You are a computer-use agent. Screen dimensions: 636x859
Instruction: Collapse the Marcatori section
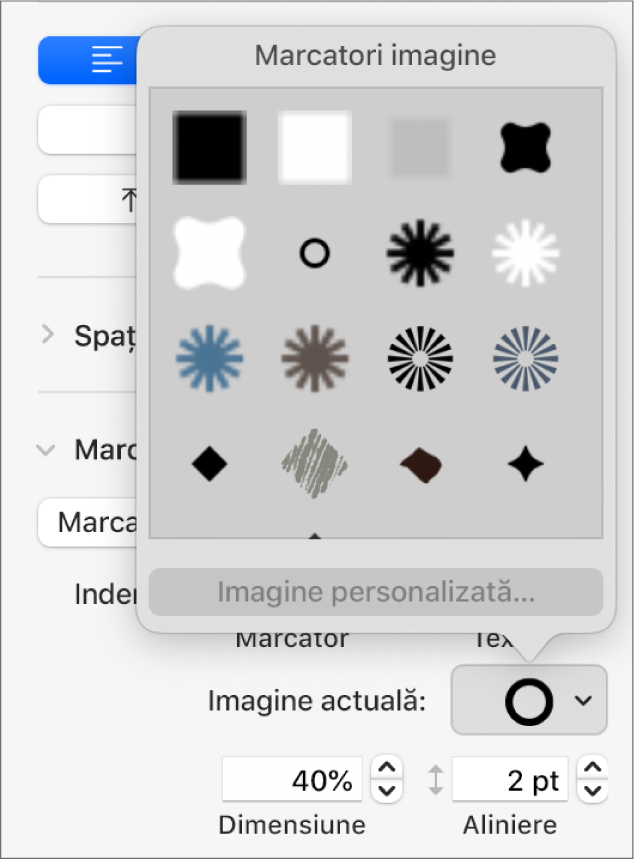pyautogui.click(x=45, y=450)
